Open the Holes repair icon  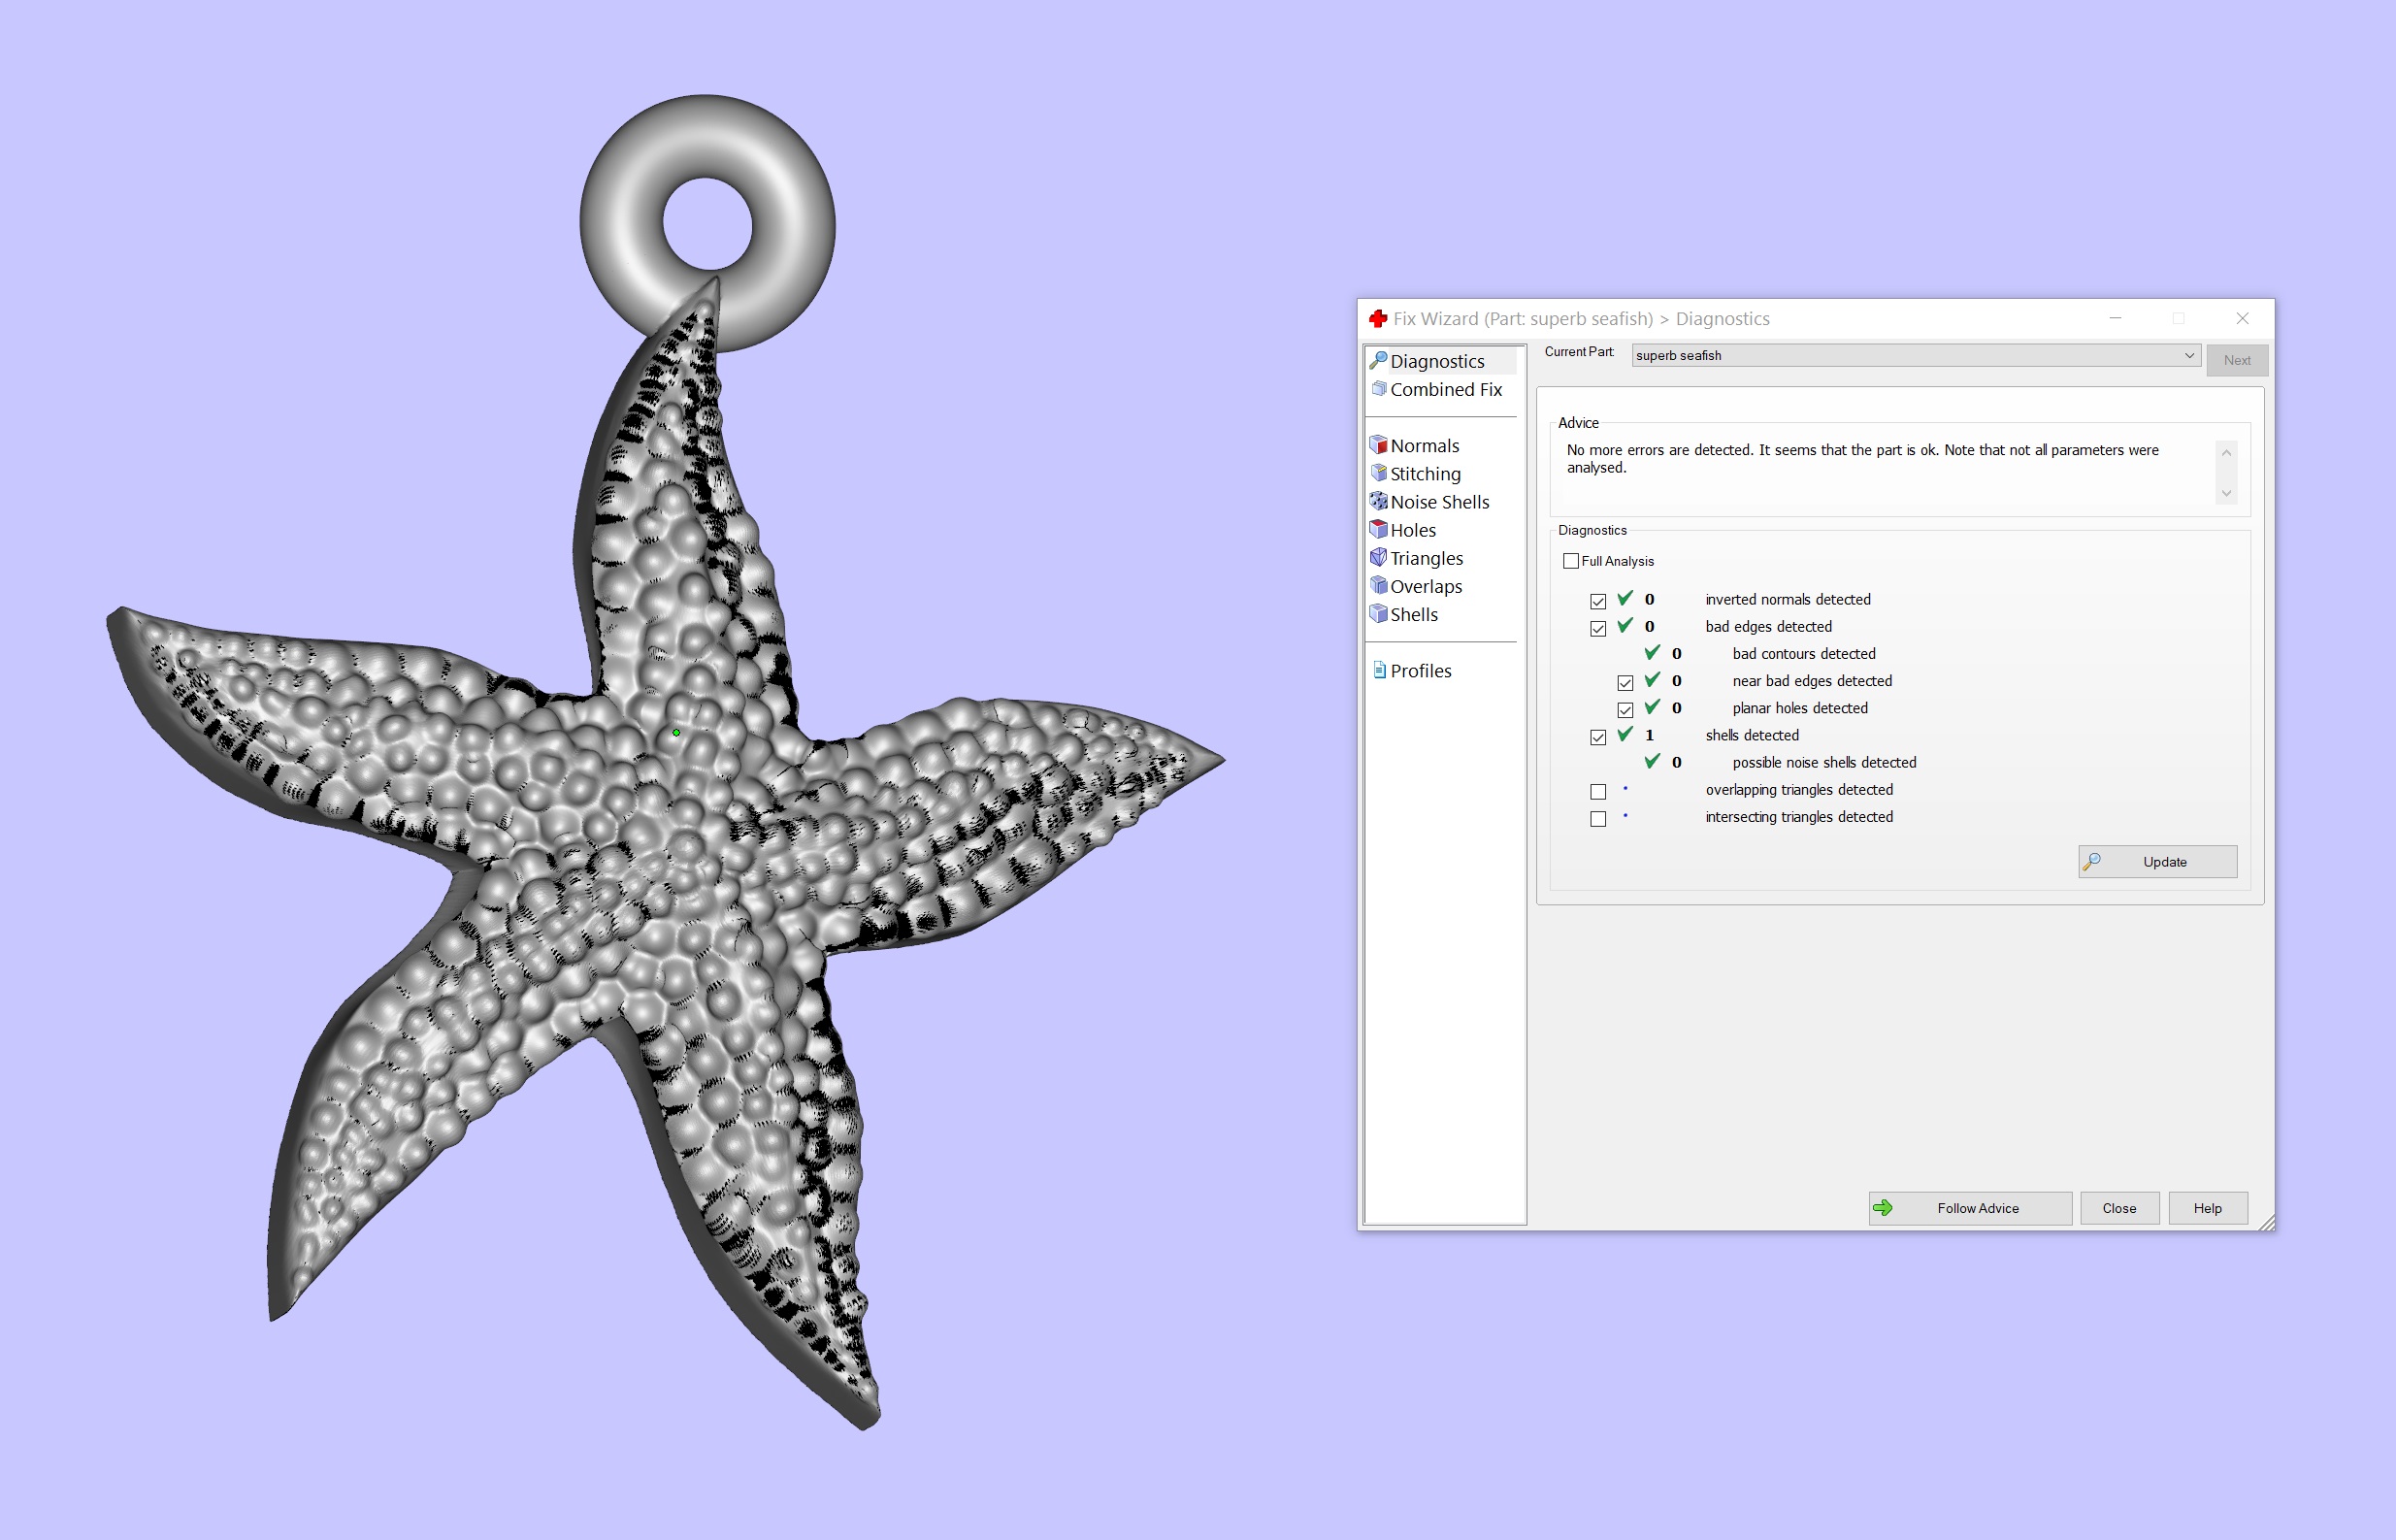pyautogui.click(x=1378, y=529)
